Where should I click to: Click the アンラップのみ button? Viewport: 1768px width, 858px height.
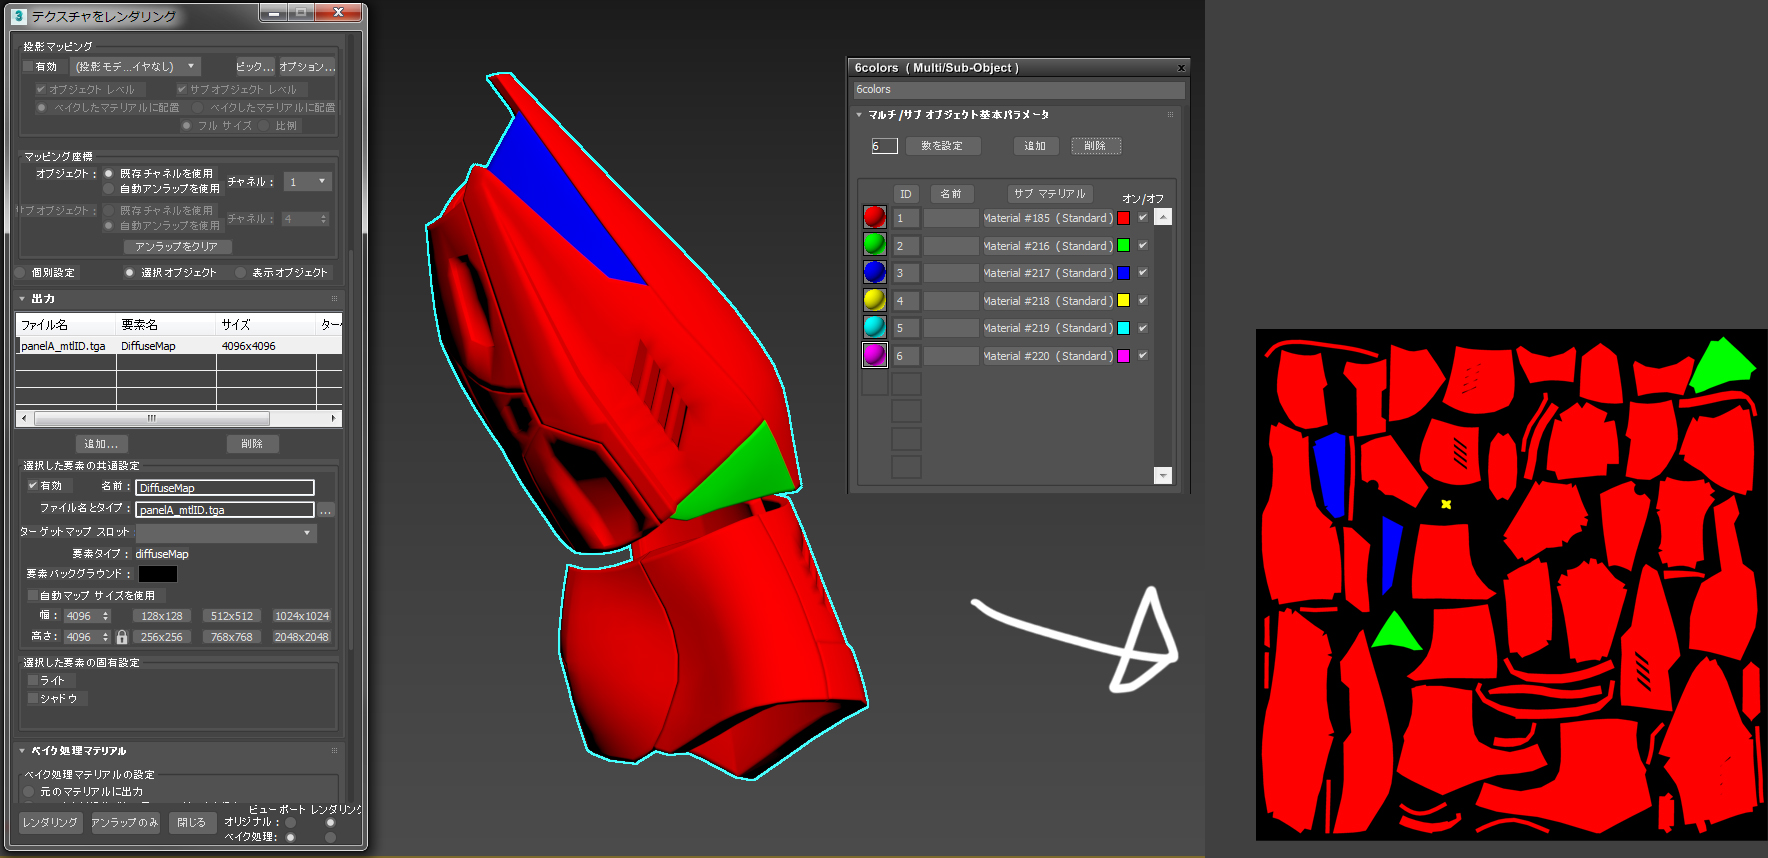125,822
